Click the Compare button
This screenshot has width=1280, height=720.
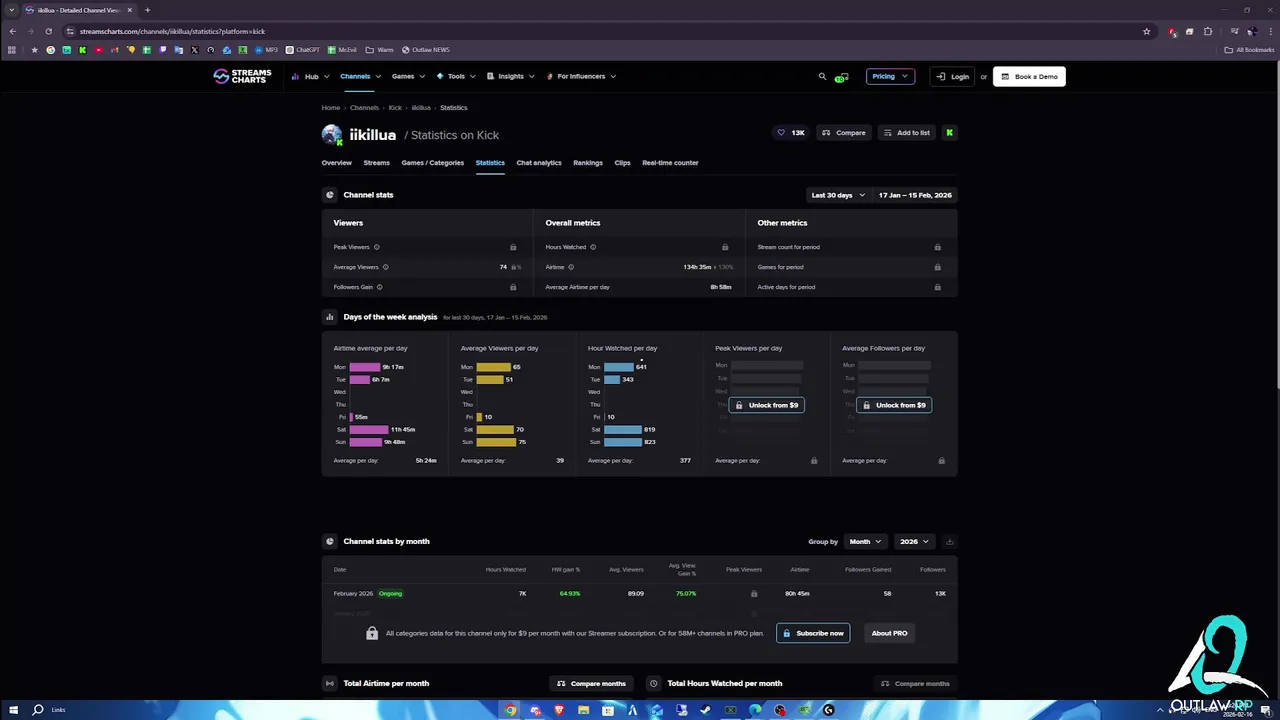[x=844, y=132]
